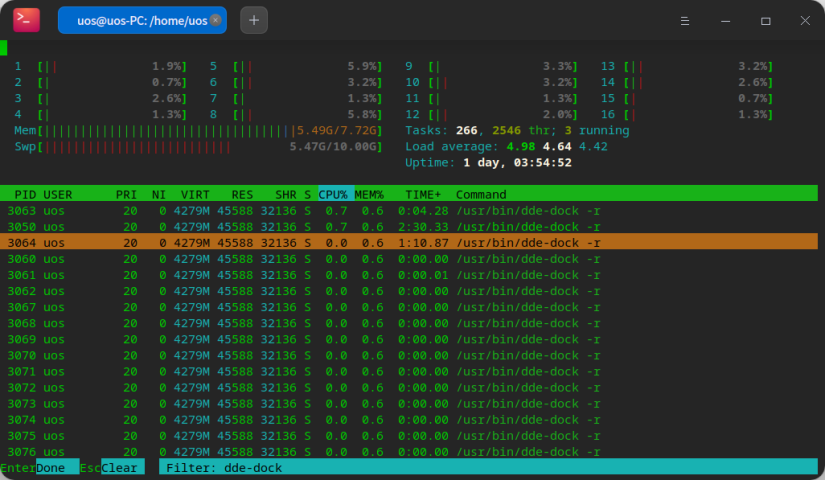Add a new terminal tab
This screenshot has width=825, height=480.
pos(254,20)
